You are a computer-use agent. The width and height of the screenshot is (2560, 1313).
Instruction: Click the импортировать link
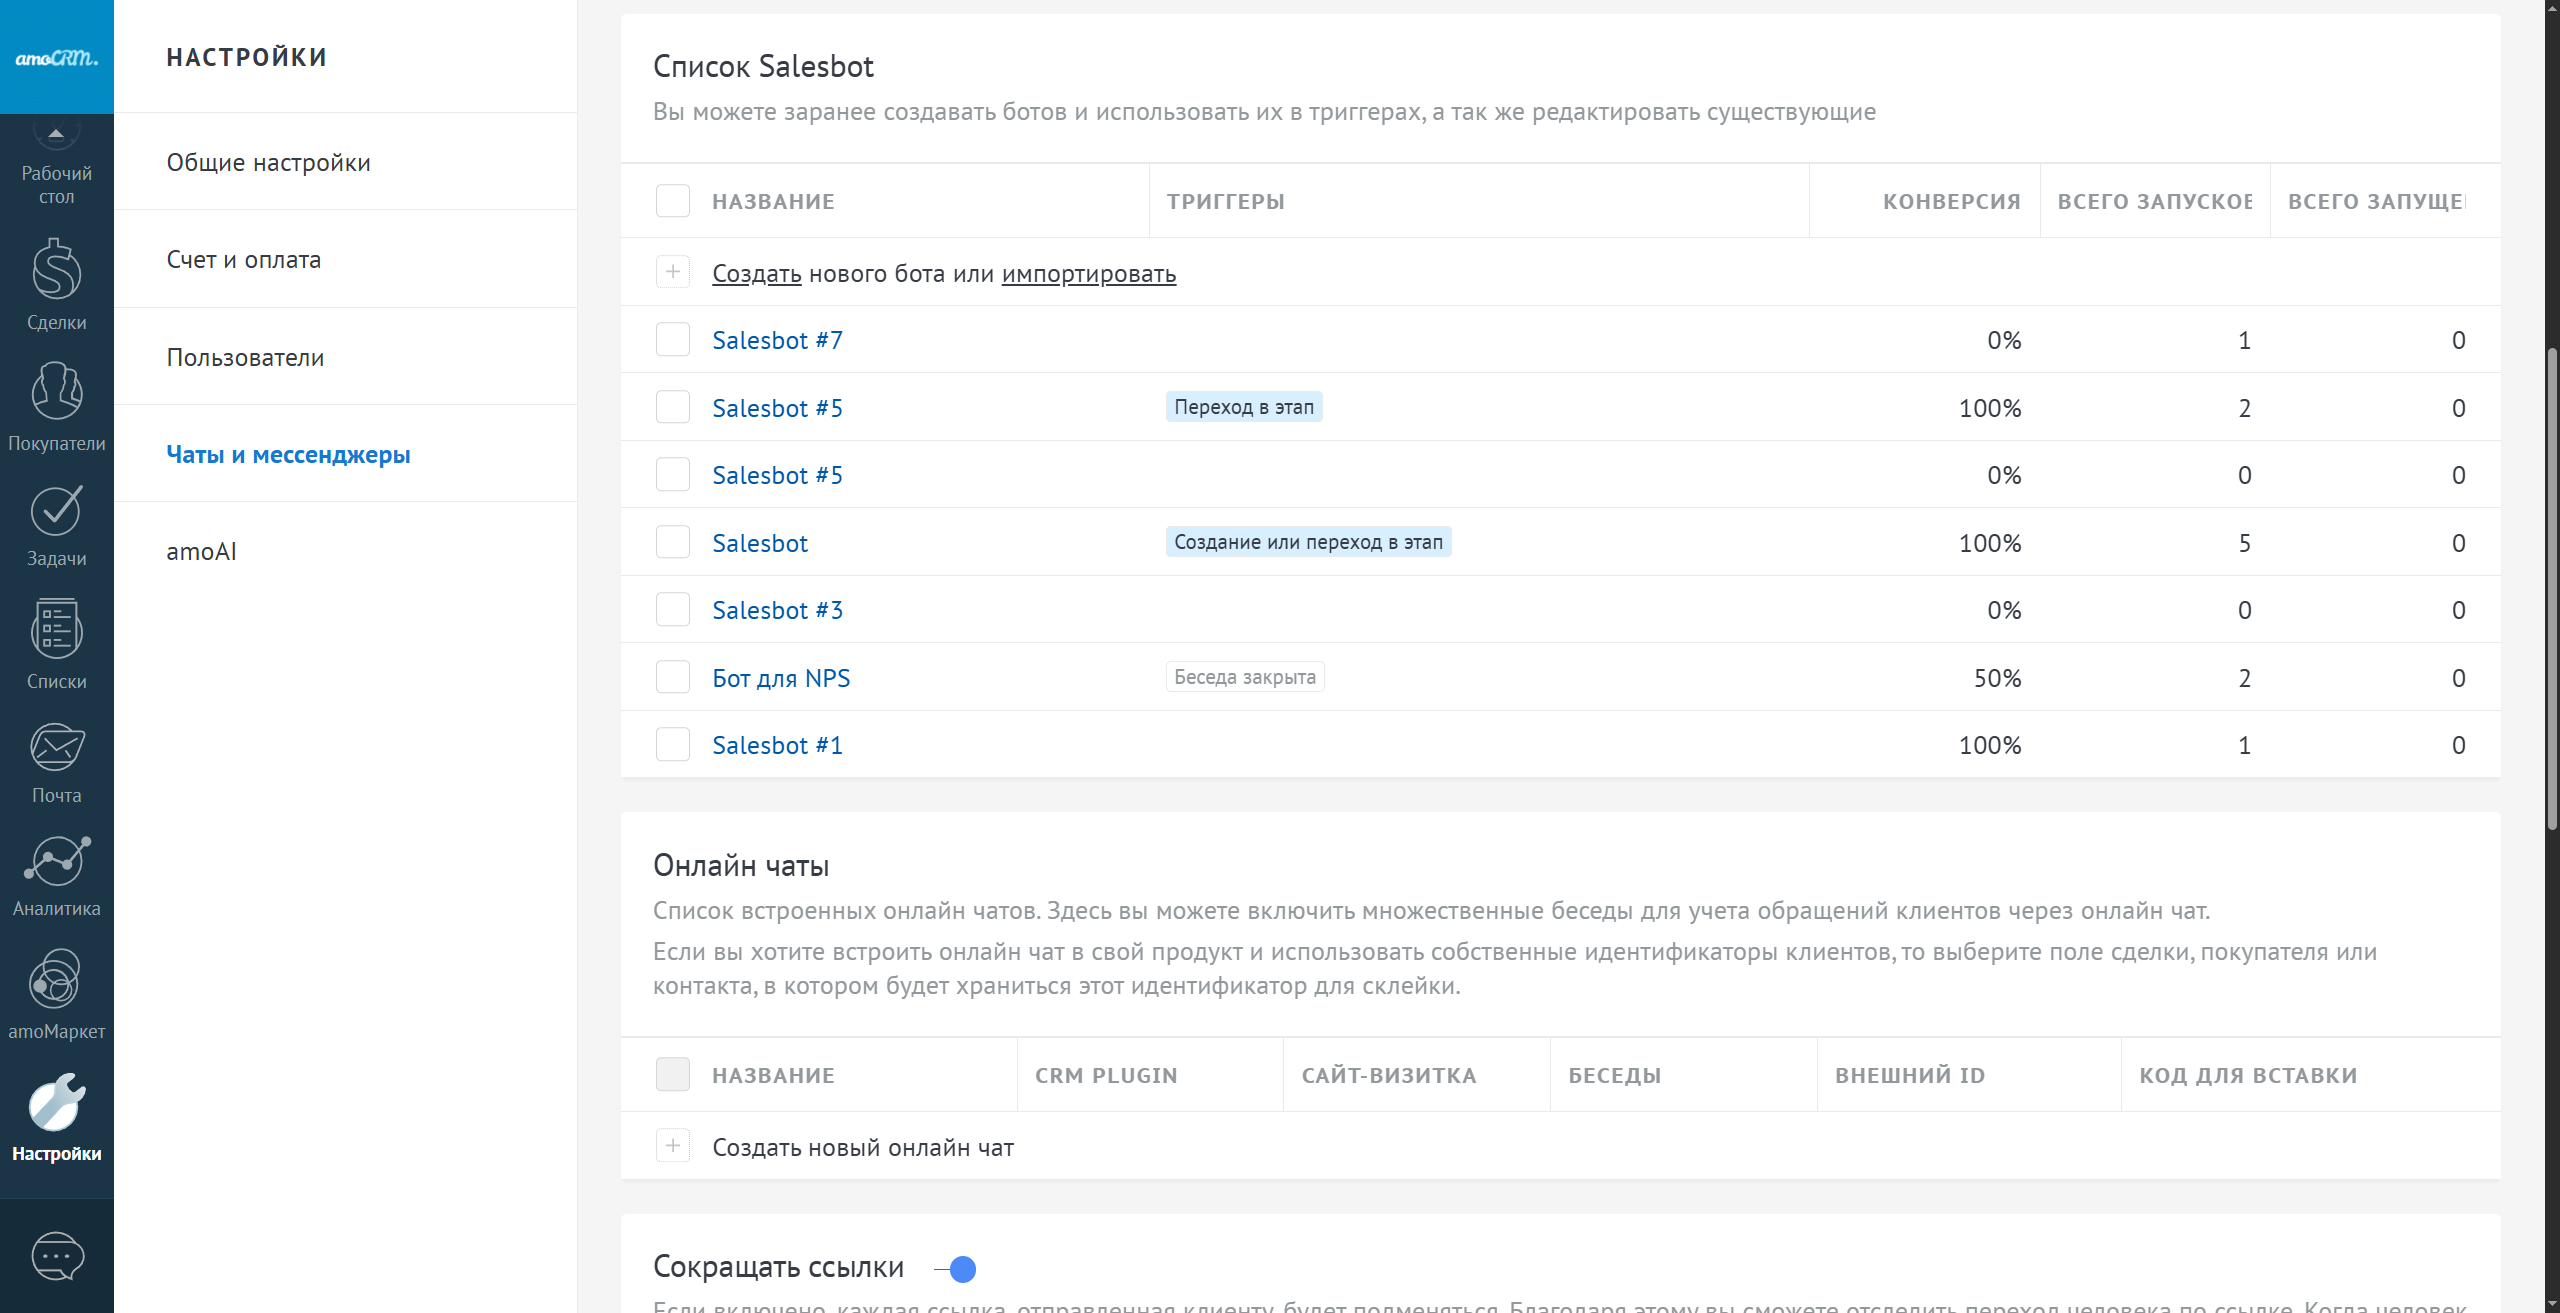tap(1088, 274)
